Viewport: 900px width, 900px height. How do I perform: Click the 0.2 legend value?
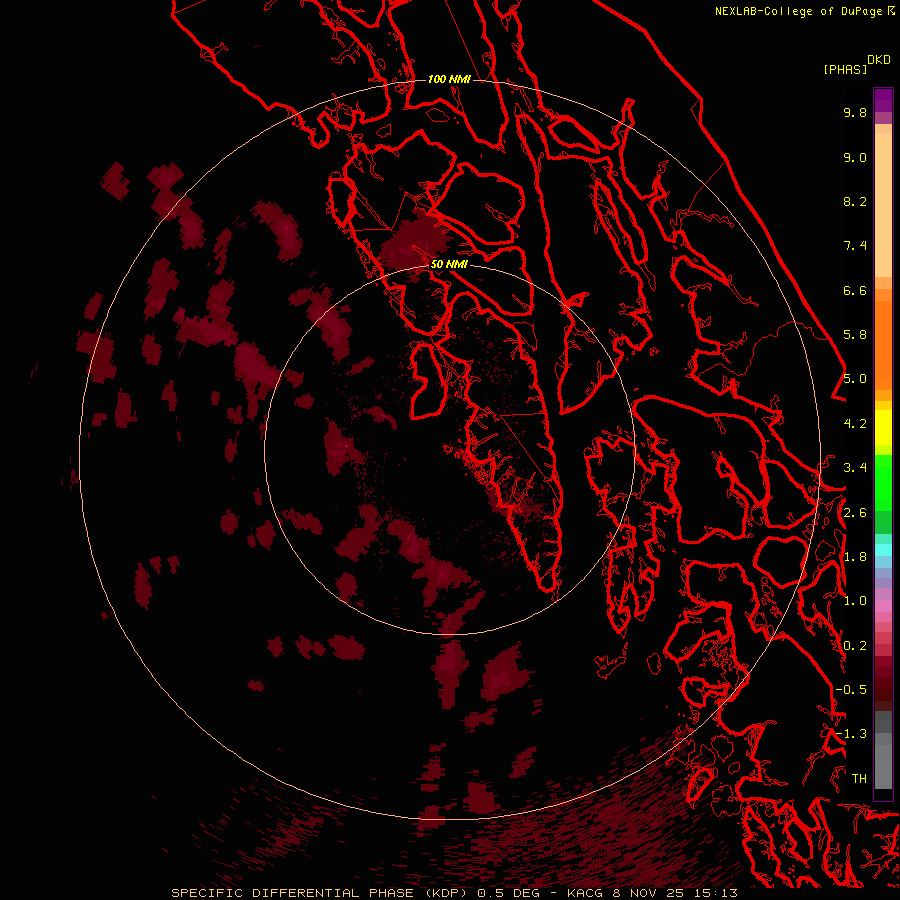pos(855,646)
